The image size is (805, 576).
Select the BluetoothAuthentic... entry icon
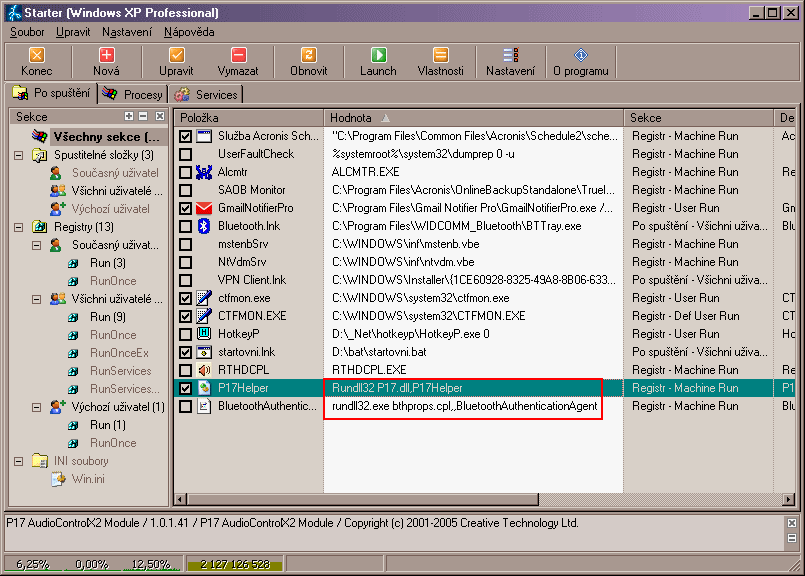pyautogui.click(x=204, y=406)
